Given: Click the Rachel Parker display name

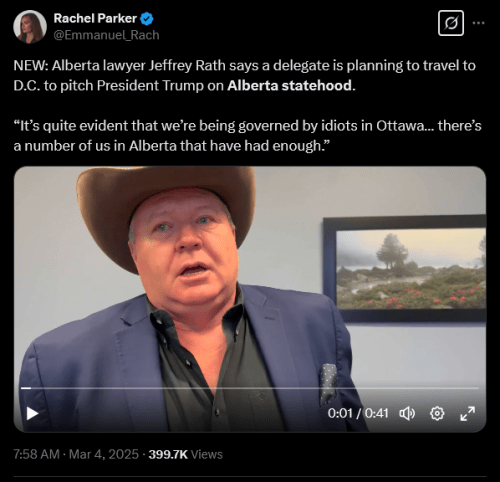Looking at the screenshot, I should click(95, 18).
